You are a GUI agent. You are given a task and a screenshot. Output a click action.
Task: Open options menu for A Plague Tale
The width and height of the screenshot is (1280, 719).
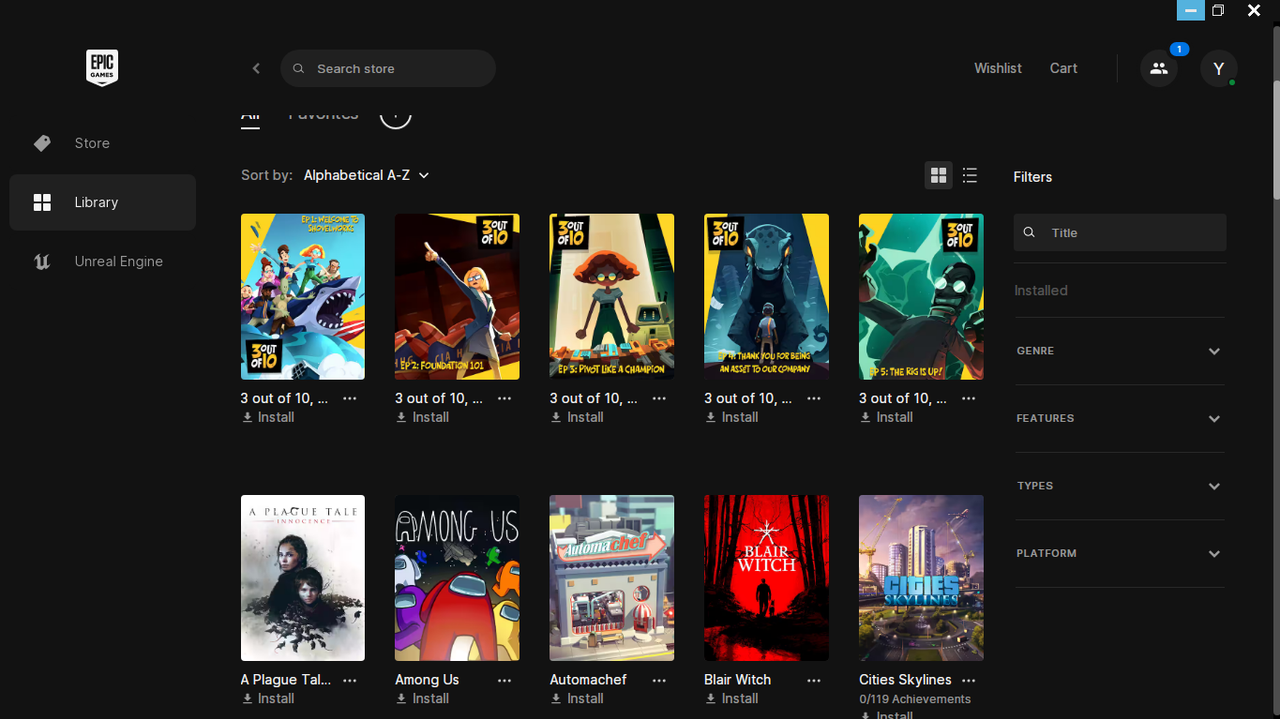click(x=350, y=680)
